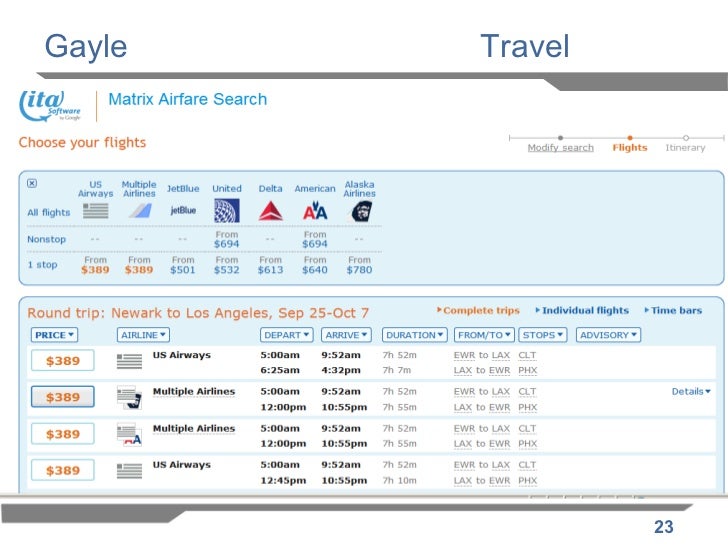The image size is (728, 546).
Task: Select the 1 stop row label
Action: (x=42, y=265)
